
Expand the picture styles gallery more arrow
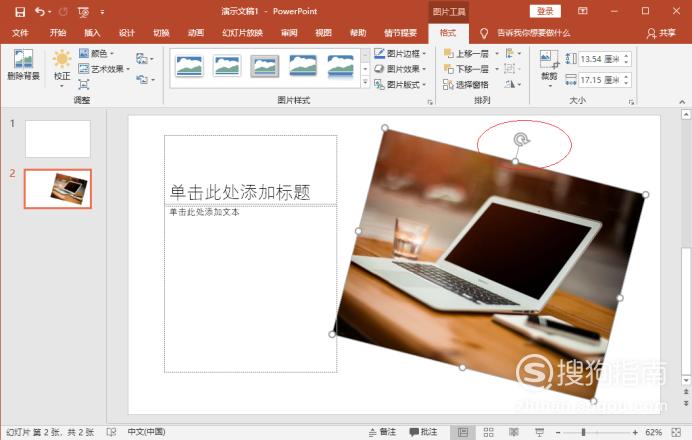(x=365, y=82)
